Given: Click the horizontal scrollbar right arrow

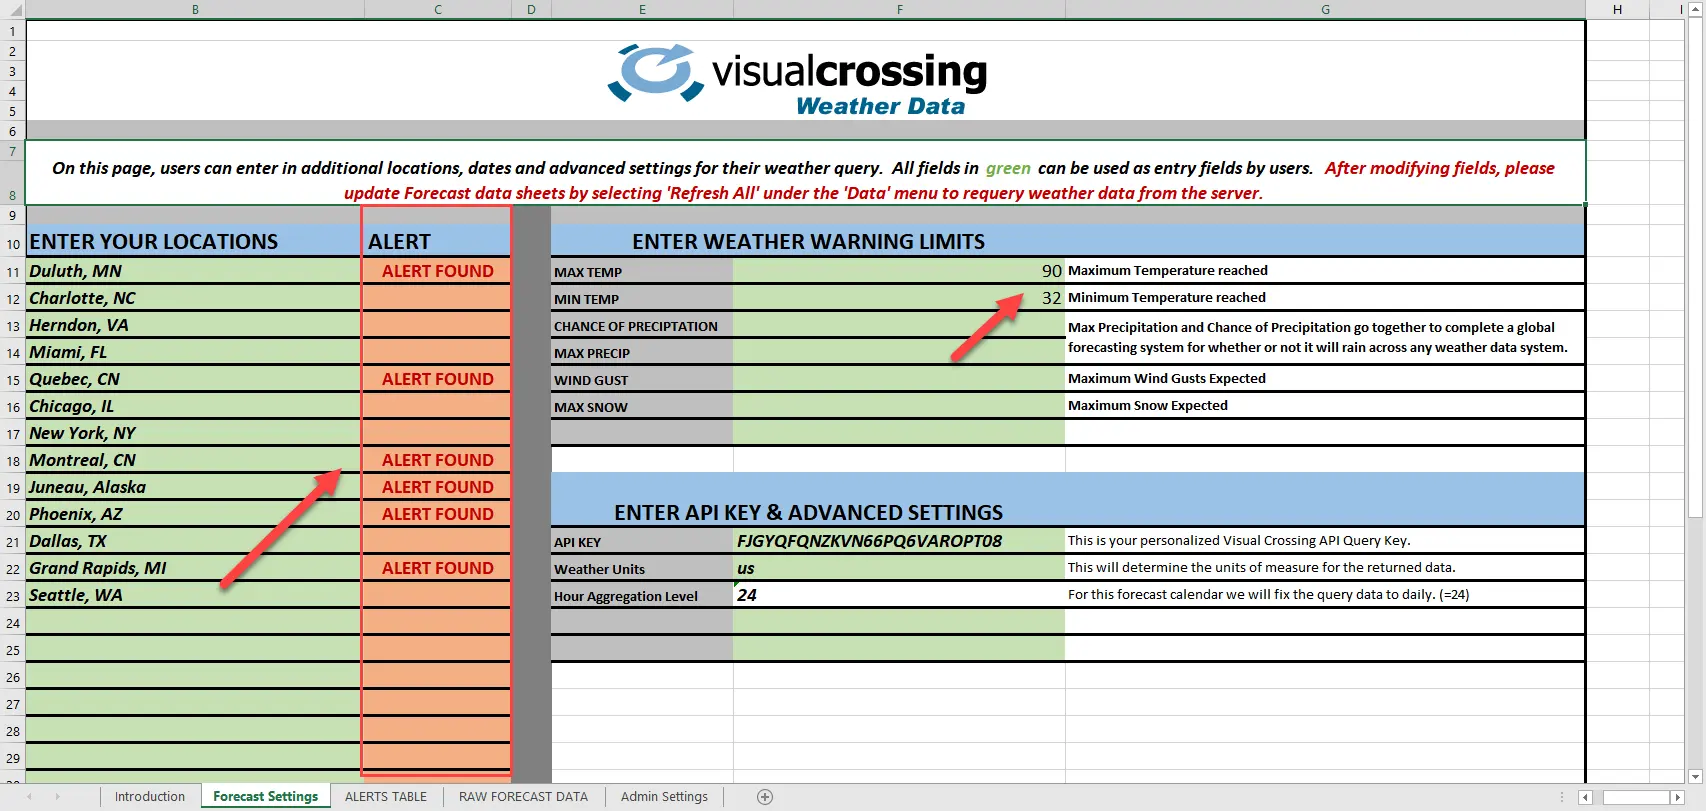Looking at the screenshot, I should 1678,797.
